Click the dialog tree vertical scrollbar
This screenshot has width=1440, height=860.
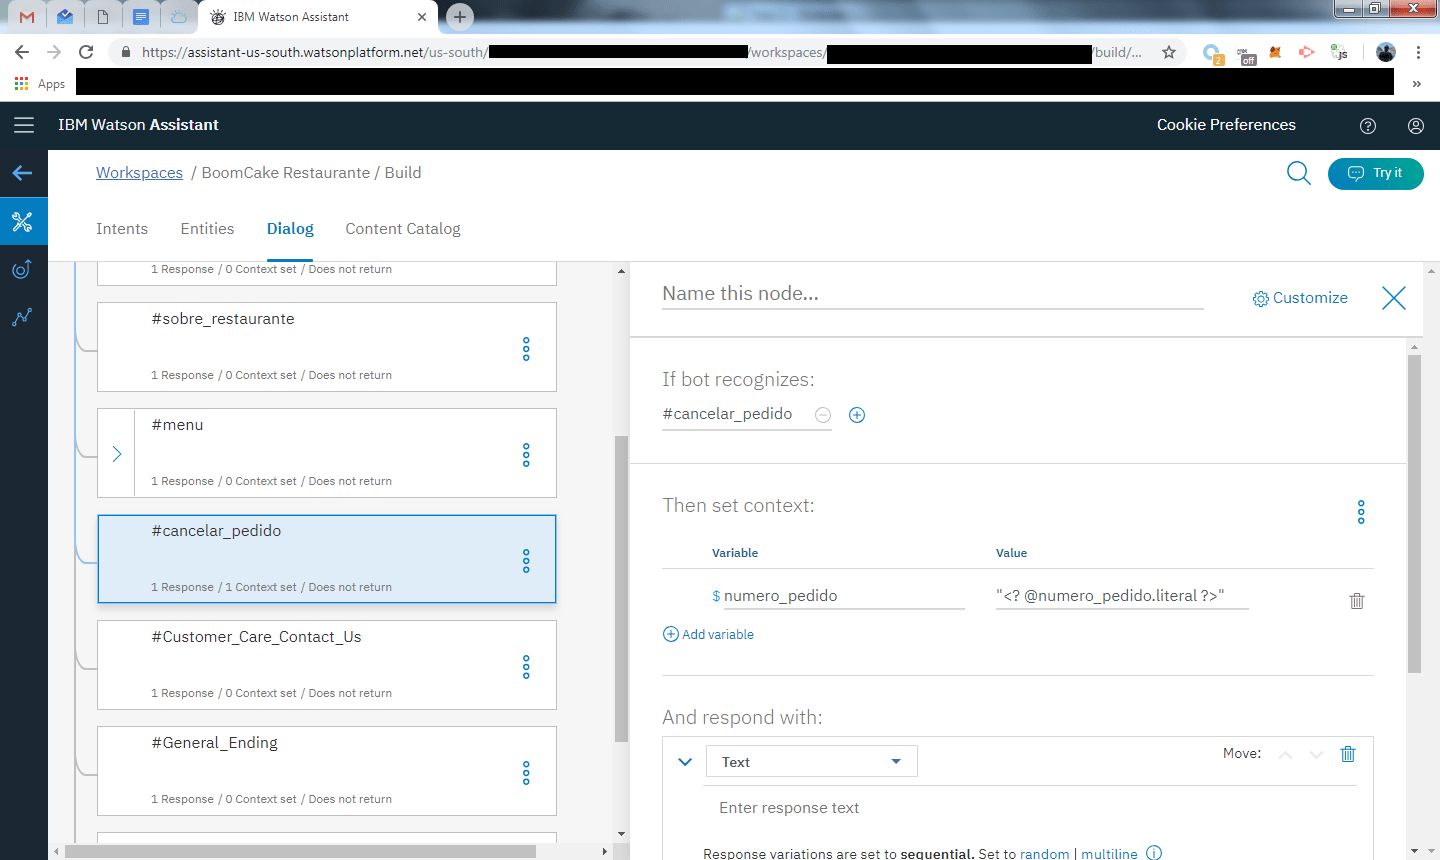coord(621,588)
